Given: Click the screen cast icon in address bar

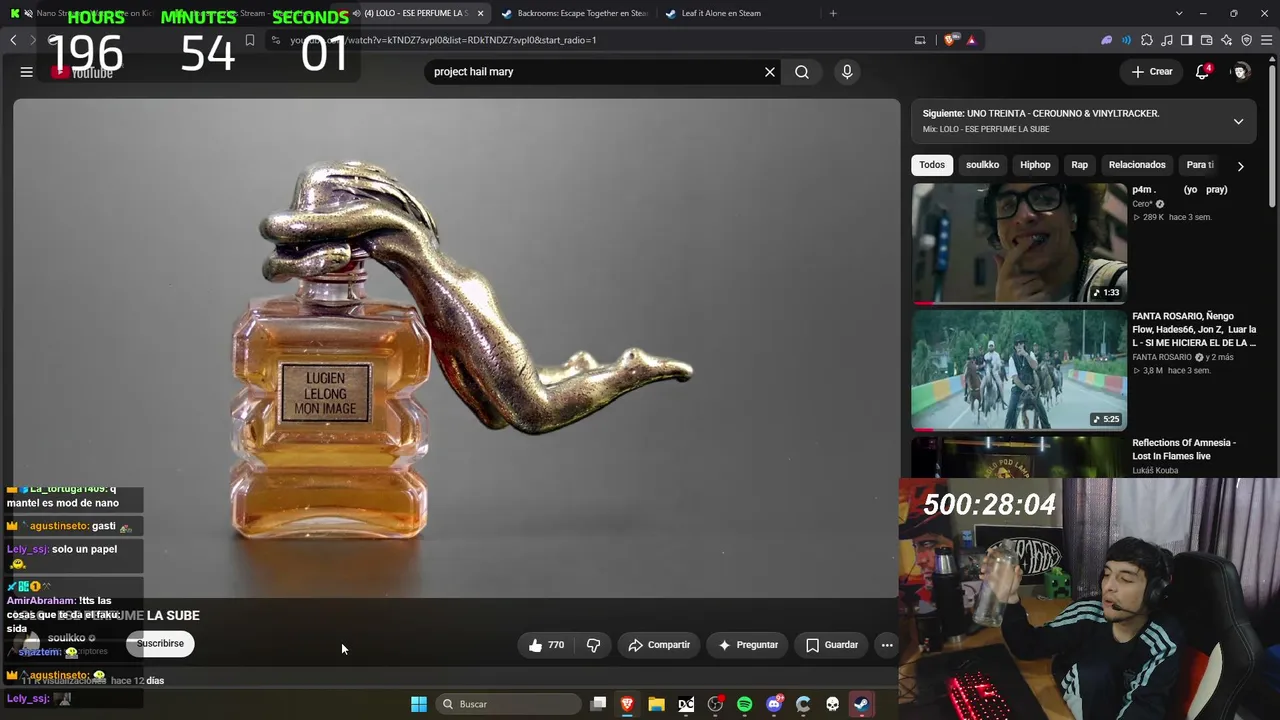Looking at the screenshot, I should [x=920, y=40].
